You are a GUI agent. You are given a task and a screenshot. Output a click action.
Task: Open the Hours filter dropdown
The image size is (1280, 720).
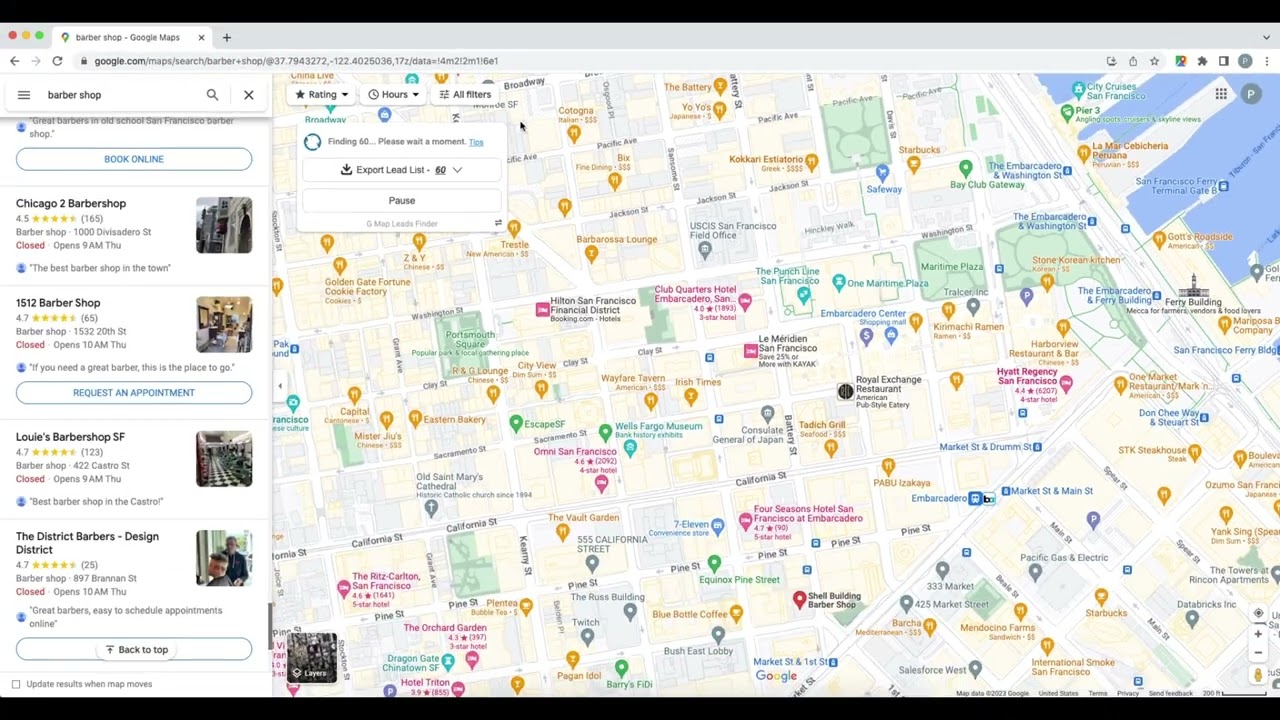394,95
